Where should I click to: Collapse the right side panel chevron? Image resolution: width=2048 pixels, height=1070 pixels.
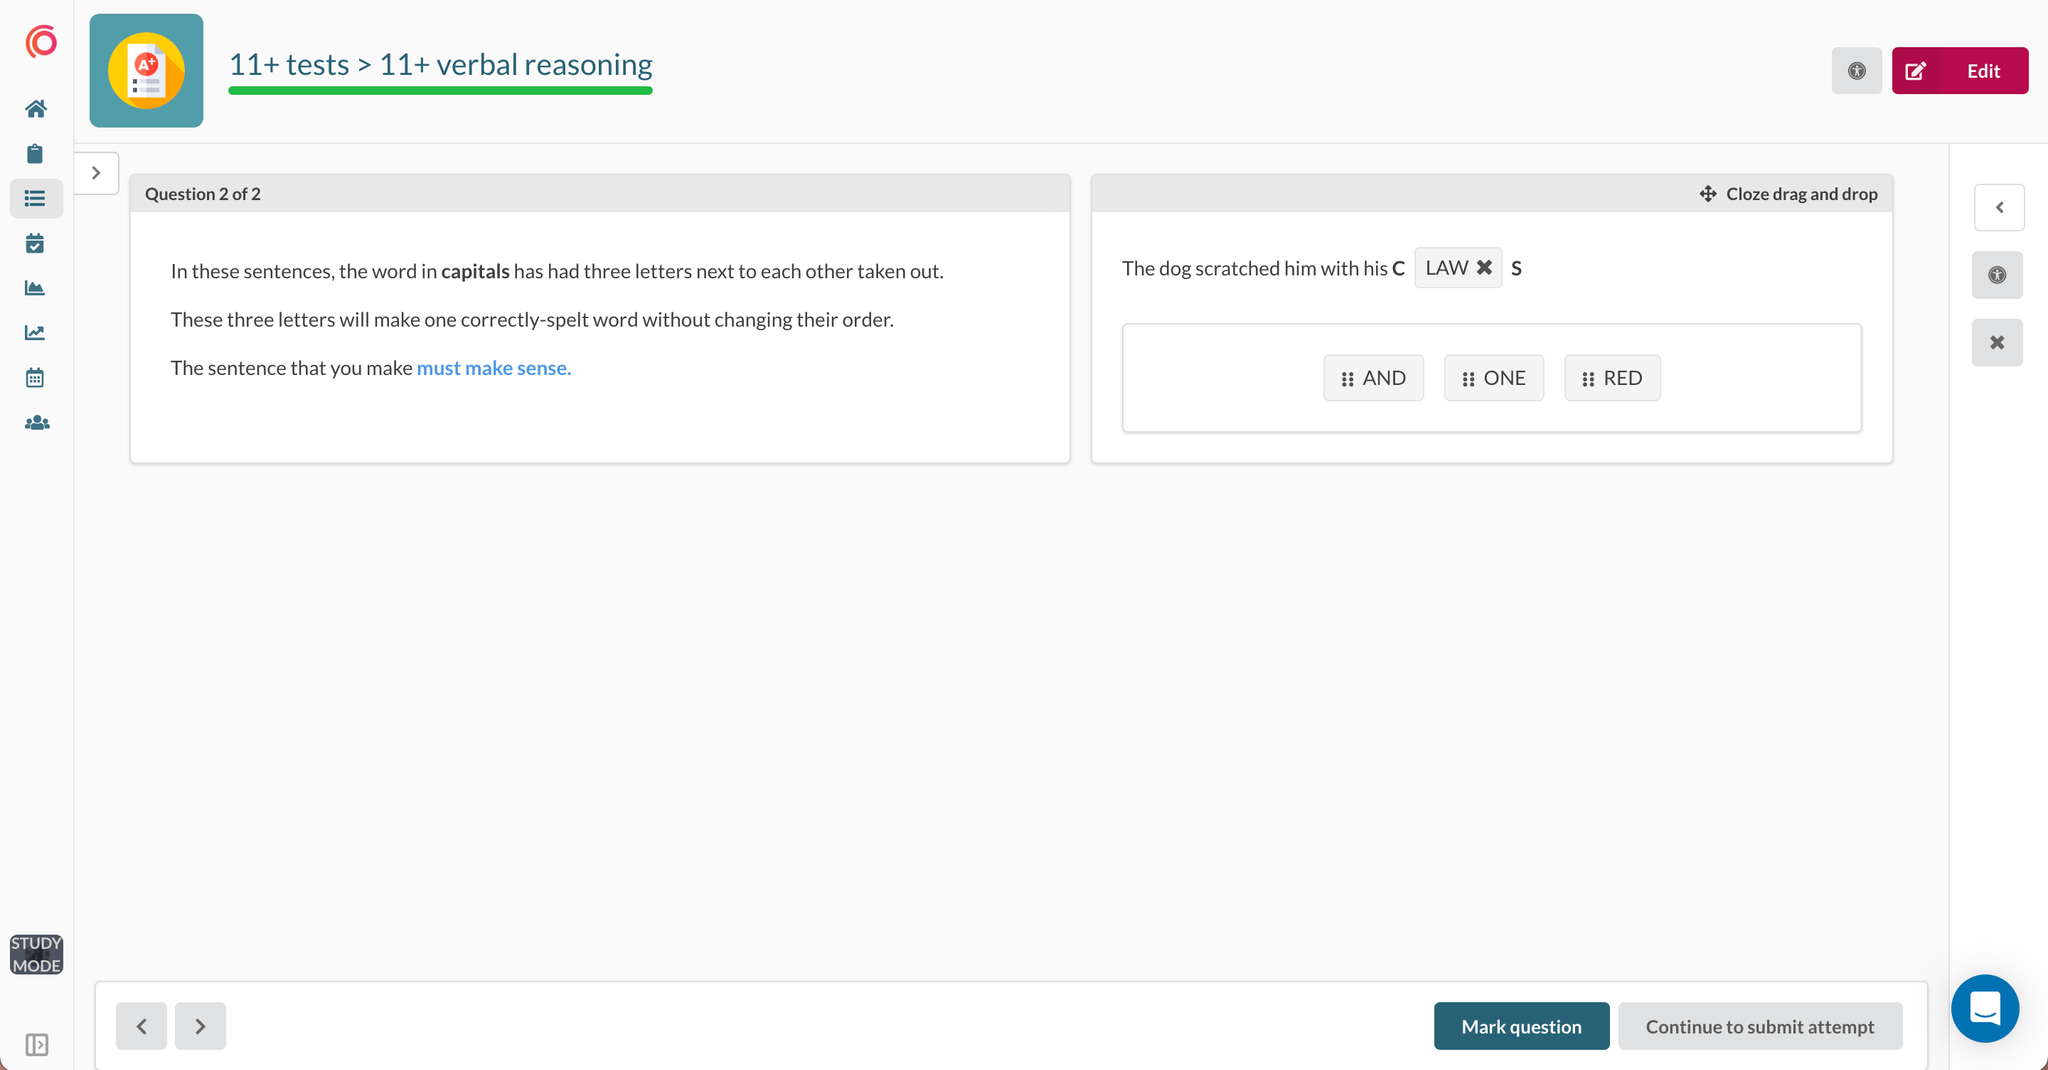tap(1999, 208)
